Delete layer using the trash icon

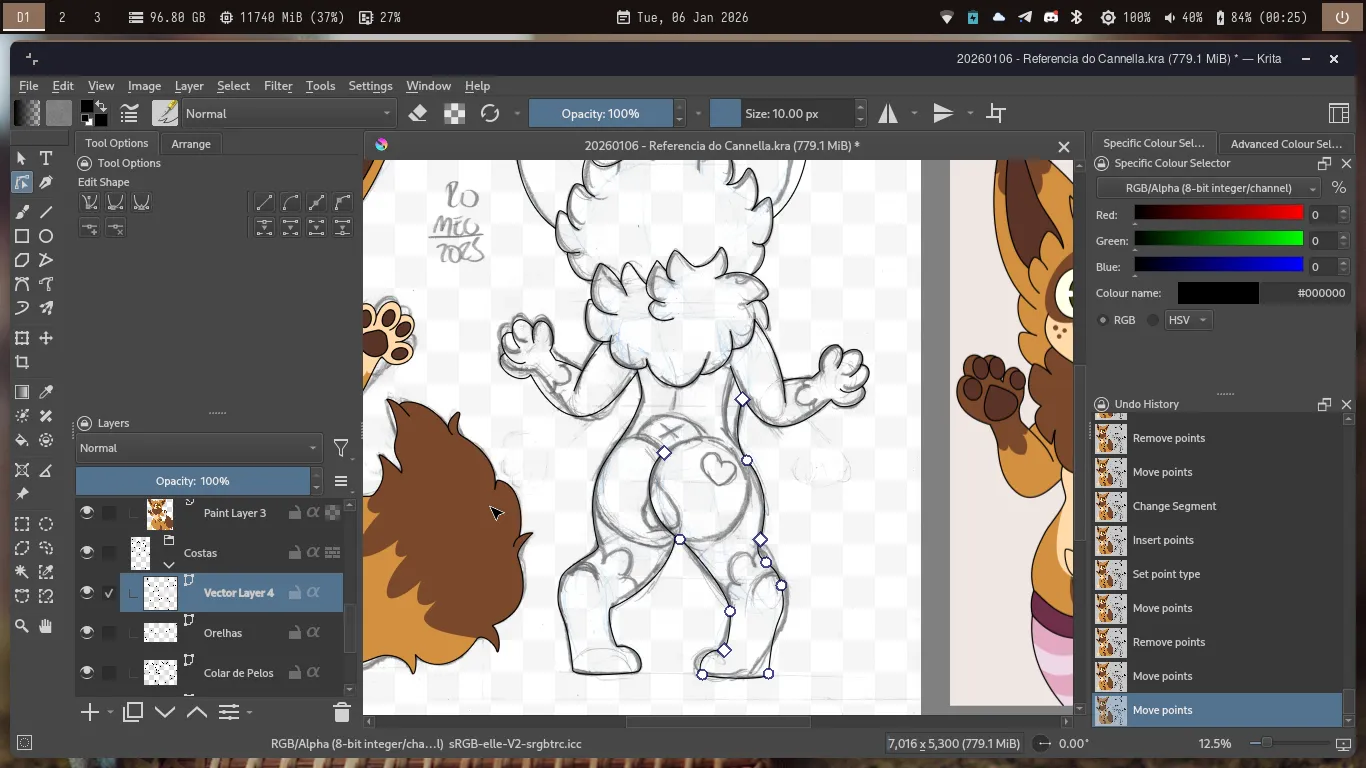click(x=341, y=712)
